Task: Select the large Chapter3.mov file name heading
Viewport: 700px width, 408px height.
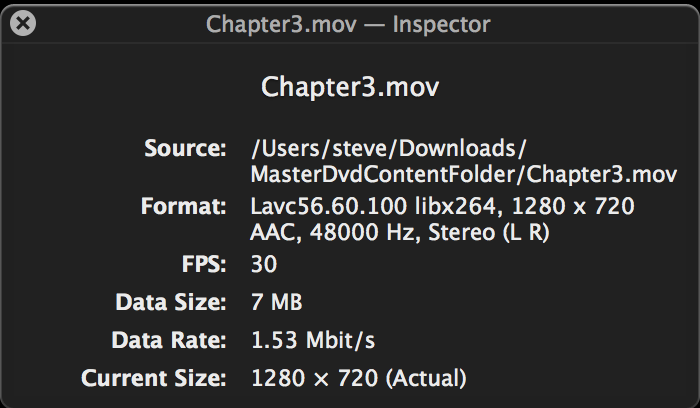Action: 350,87
